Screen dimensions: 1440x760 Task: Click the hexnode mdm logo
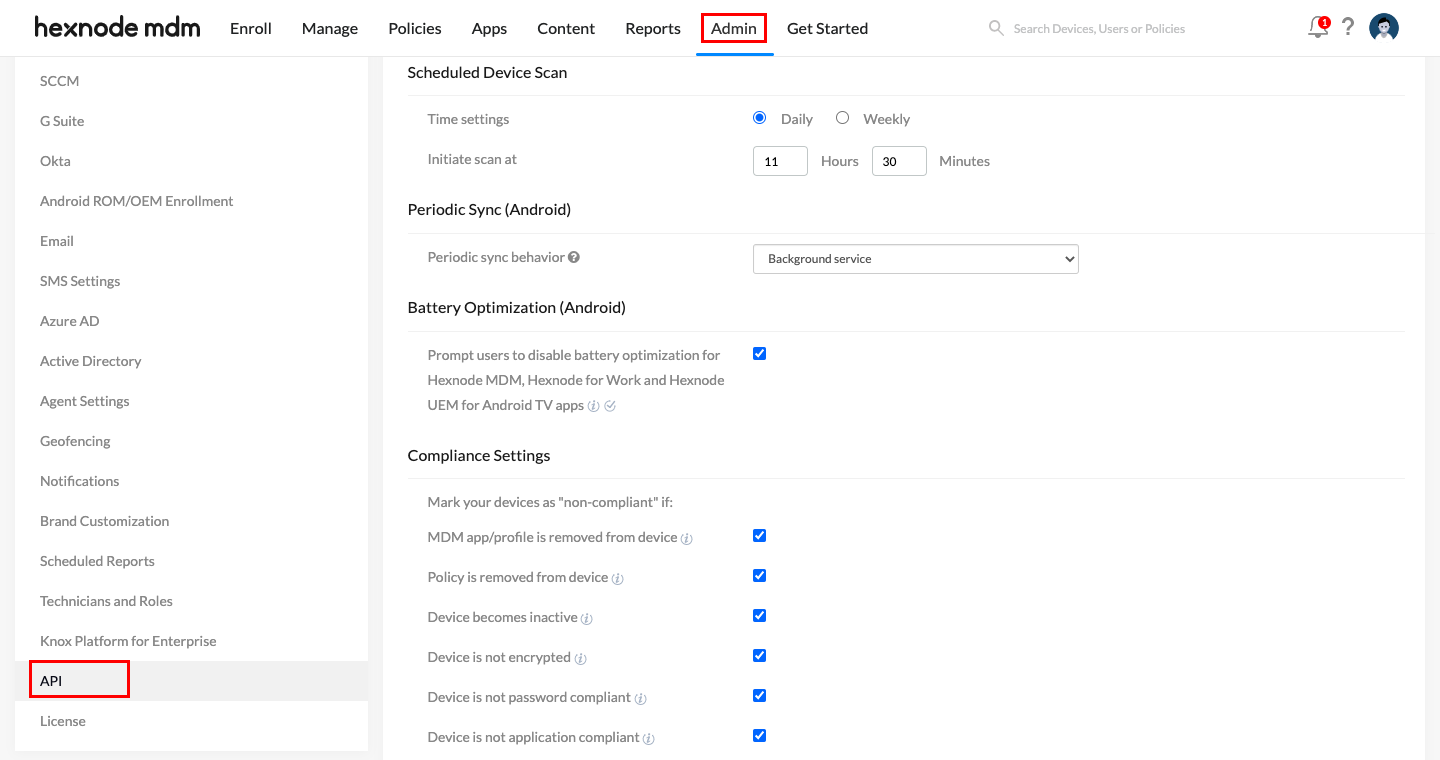(117, 28)
